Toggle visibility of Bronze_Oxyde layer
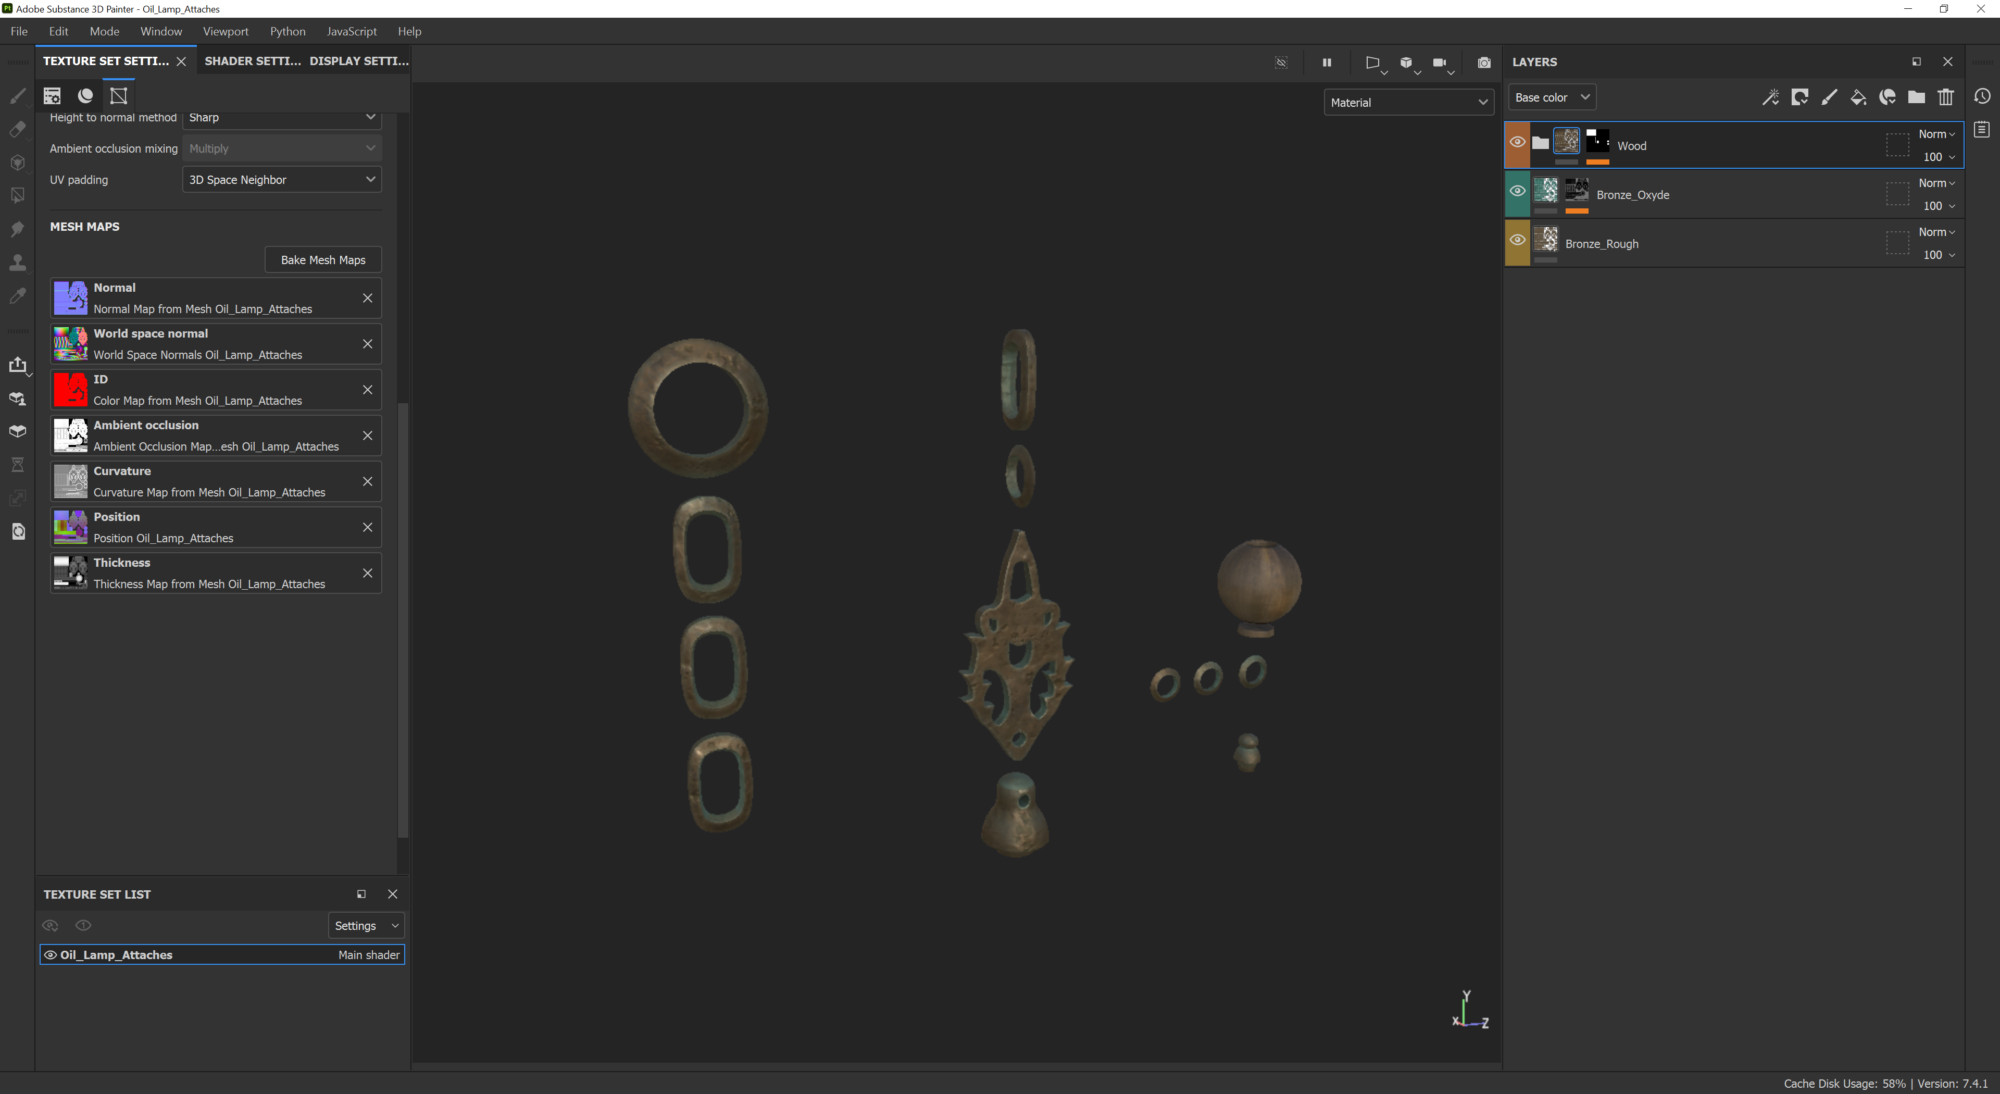 [1517, 191]
